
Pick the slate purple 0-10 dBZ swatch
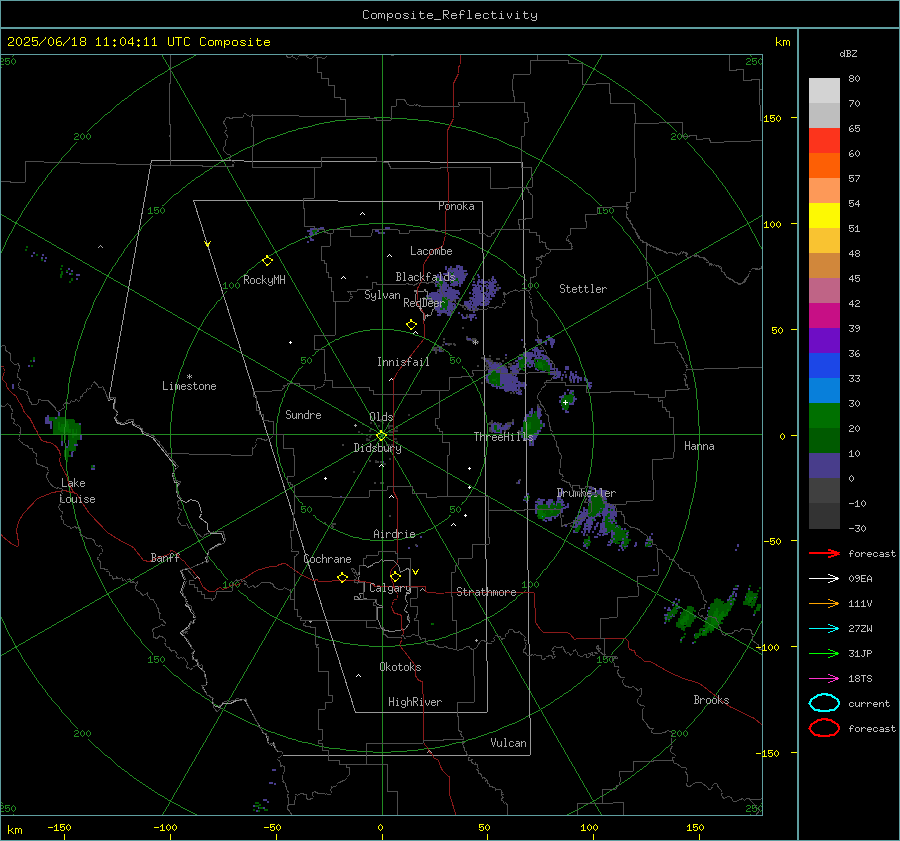point(824,466)
